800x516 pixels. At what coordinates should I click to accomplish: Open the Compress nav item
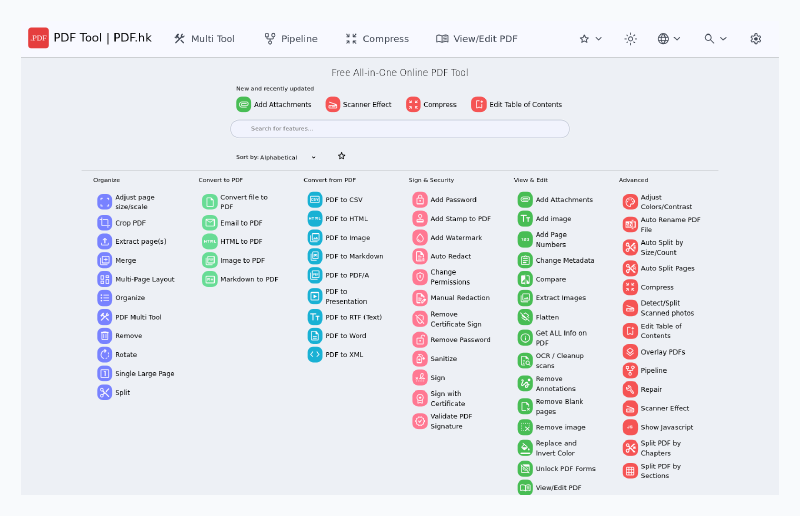point(377,39)
